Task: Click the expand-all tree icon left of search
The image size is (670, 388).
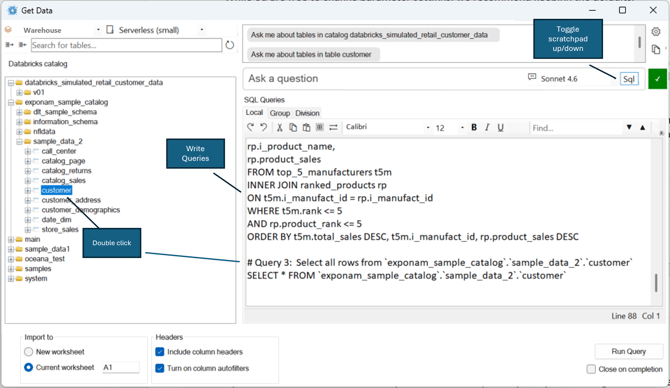Action: click(x=9, y=45)
